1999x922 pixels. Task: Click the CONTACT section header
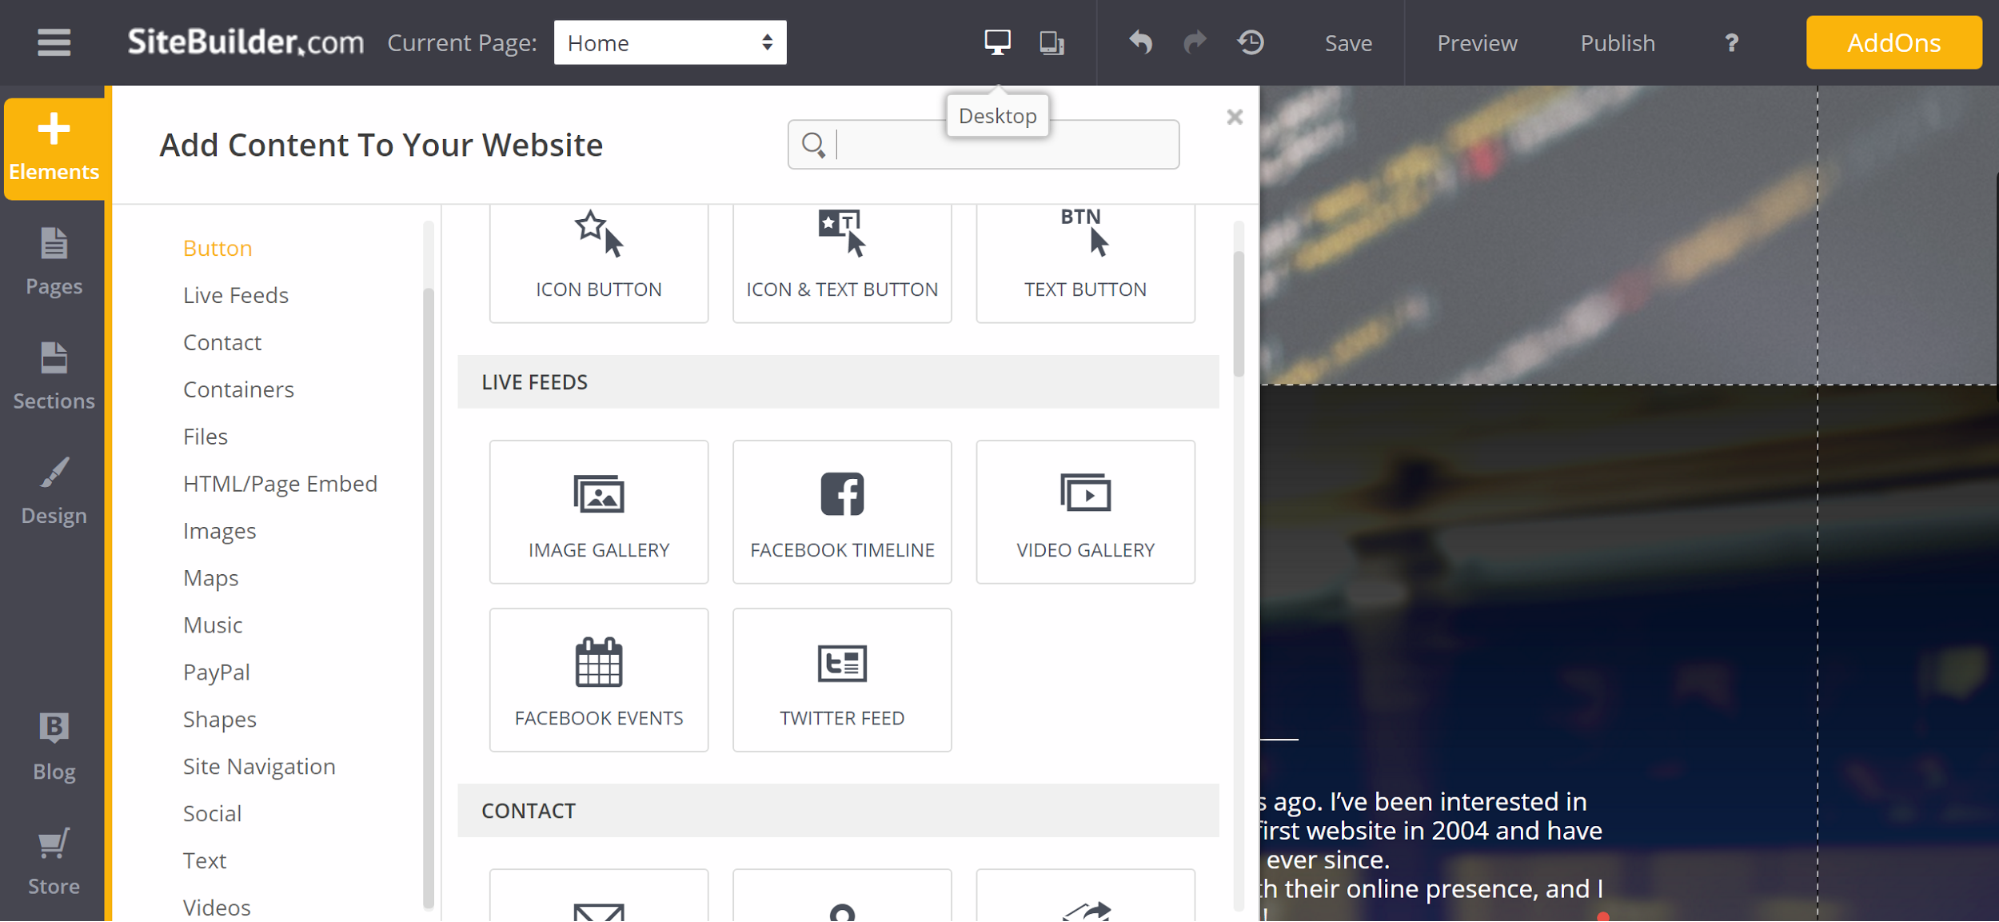[838, 810]
